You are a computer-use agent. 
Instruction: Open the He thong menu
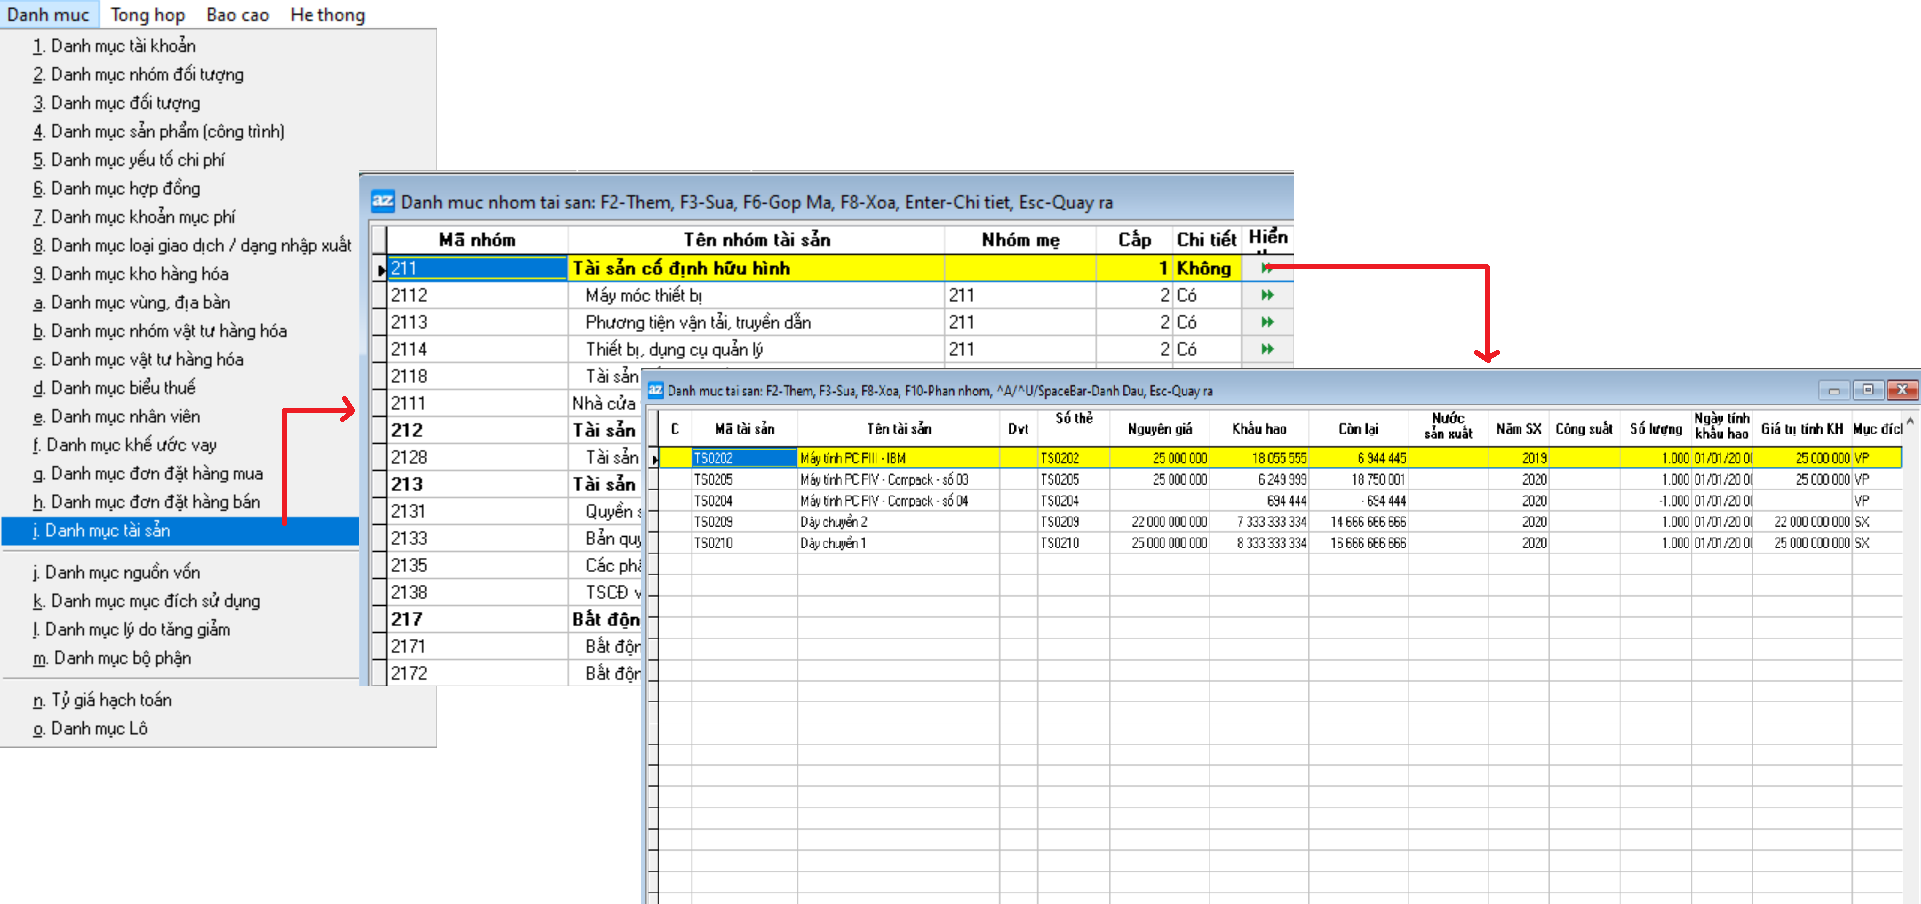327,15
